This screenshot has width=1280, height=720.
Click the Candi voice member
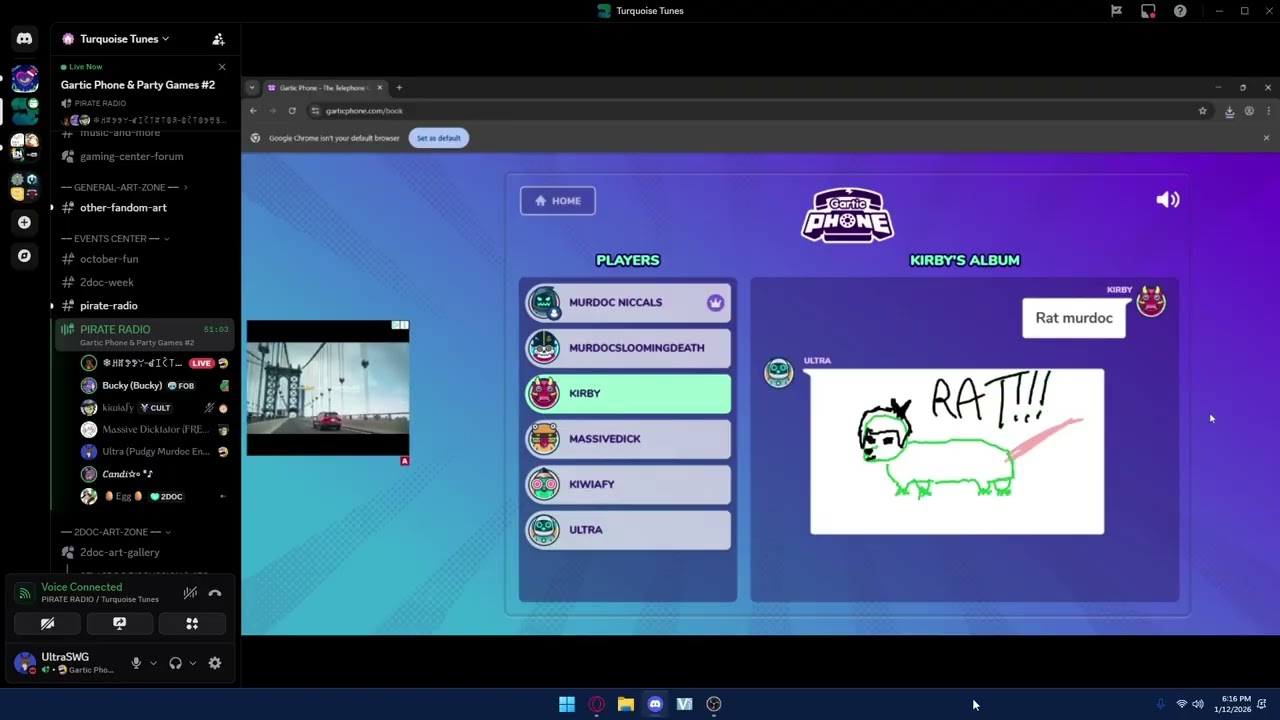[x=153, y=474]
